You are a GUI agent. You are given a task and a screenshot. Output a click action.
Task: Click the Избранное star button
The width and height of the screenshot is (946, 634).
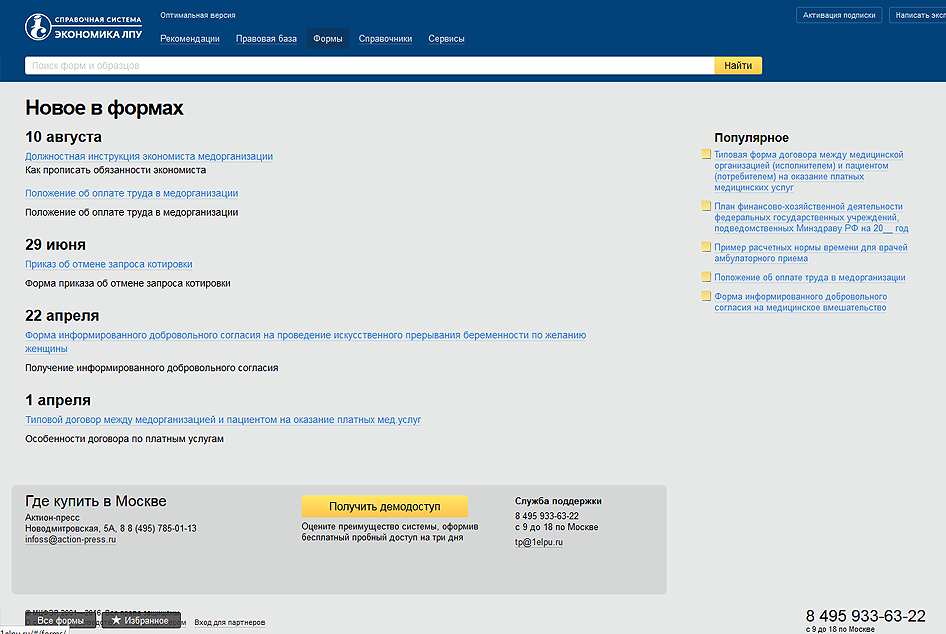[x=141, y=621]
